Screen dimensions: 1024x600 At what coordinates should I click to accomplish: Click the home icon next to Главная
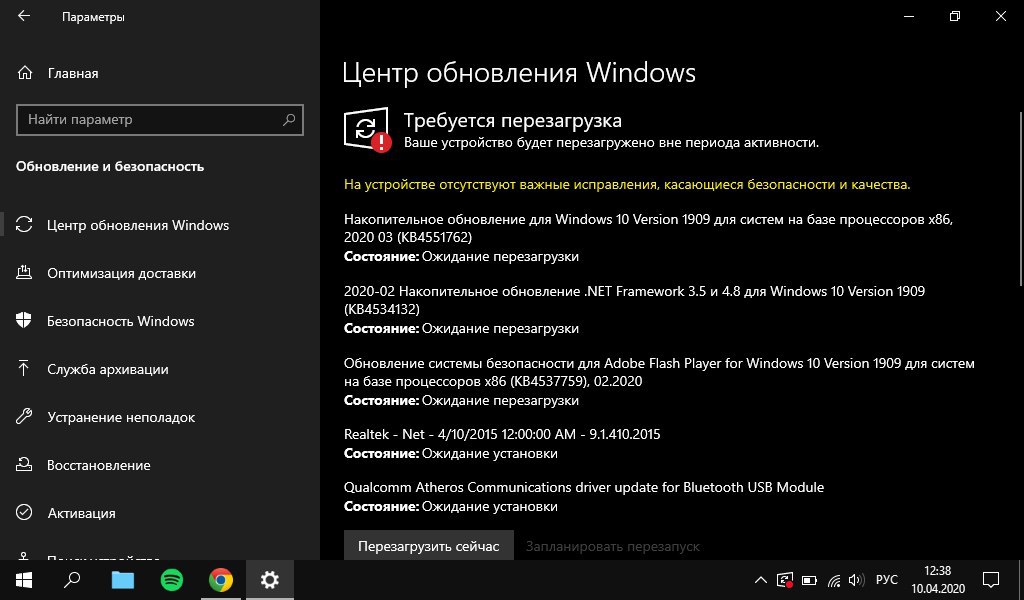click(25, 73)
